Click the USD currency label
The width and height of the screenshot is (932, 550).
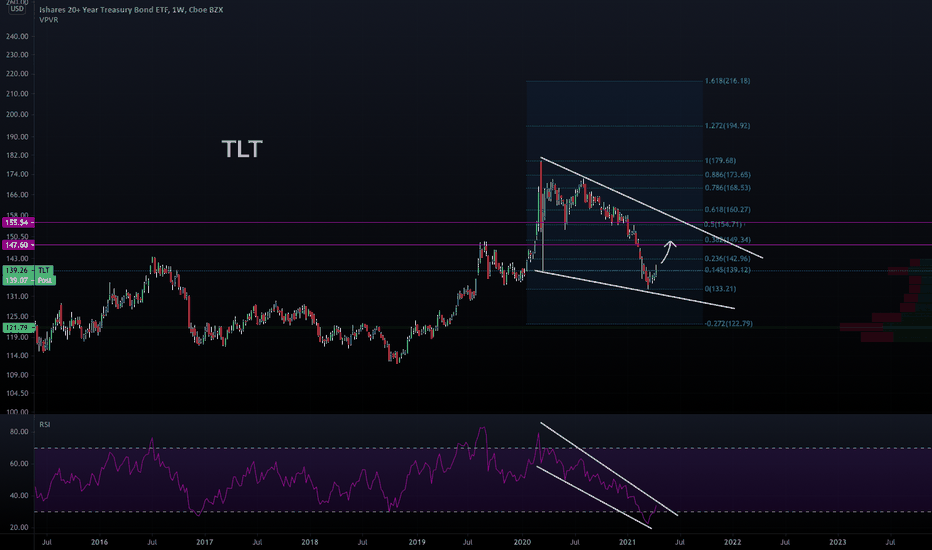[x=17, y=8]
